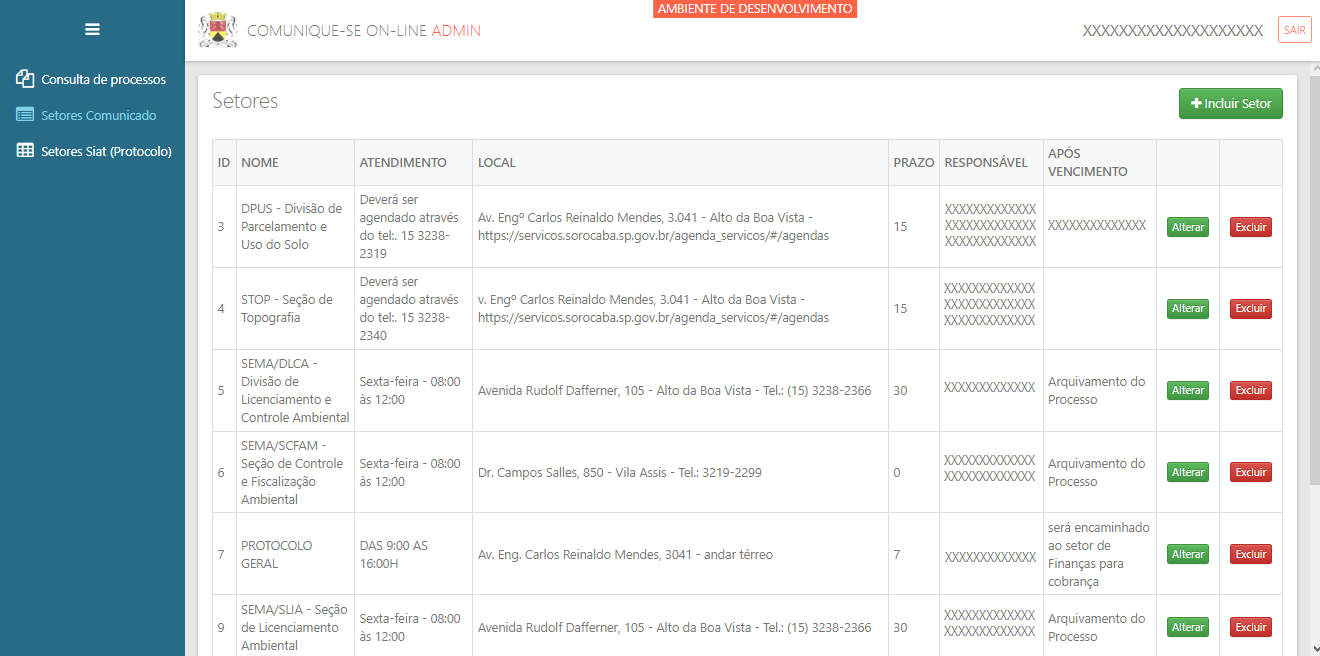Click Alterar for SEMA/DLCA row
1320x656 pixels.
point(1188,390)
